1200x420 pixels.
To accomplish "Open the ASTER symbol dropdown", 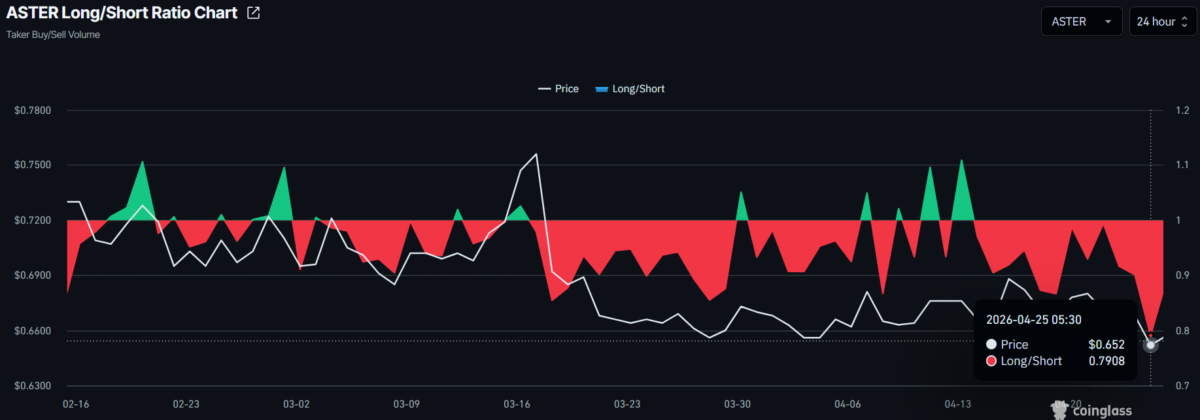I will 1081,20.
